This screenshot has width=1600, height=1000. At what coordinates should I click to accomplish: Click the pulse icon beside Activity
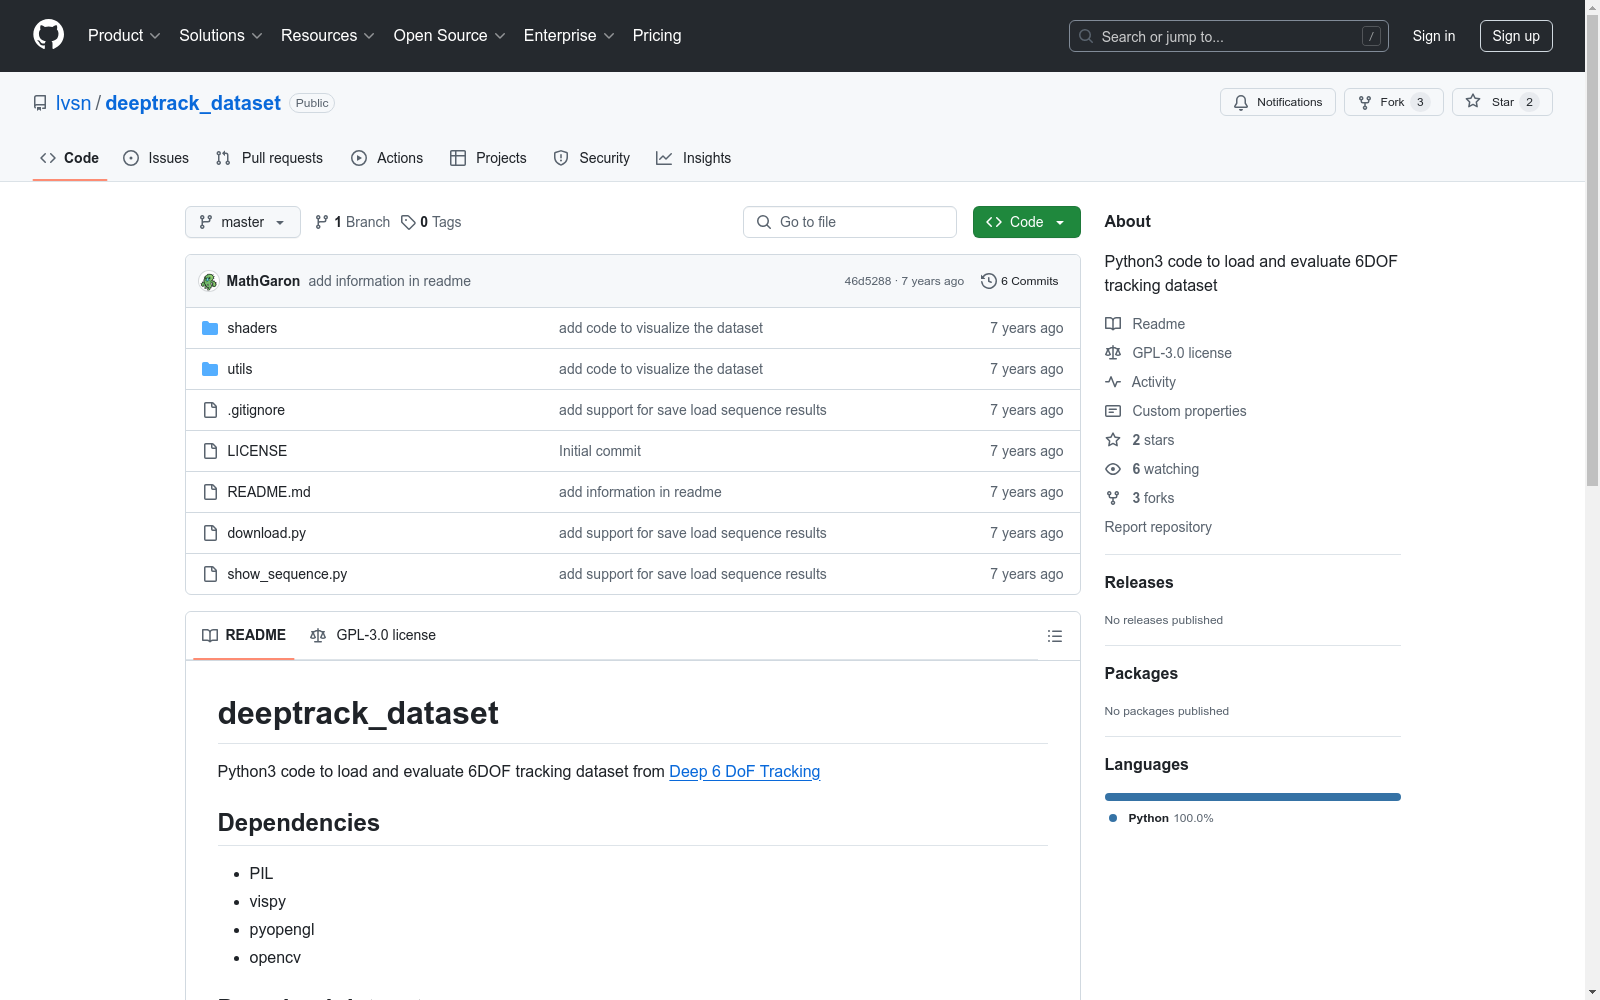pyautogui.click(x=1113, y=382)
